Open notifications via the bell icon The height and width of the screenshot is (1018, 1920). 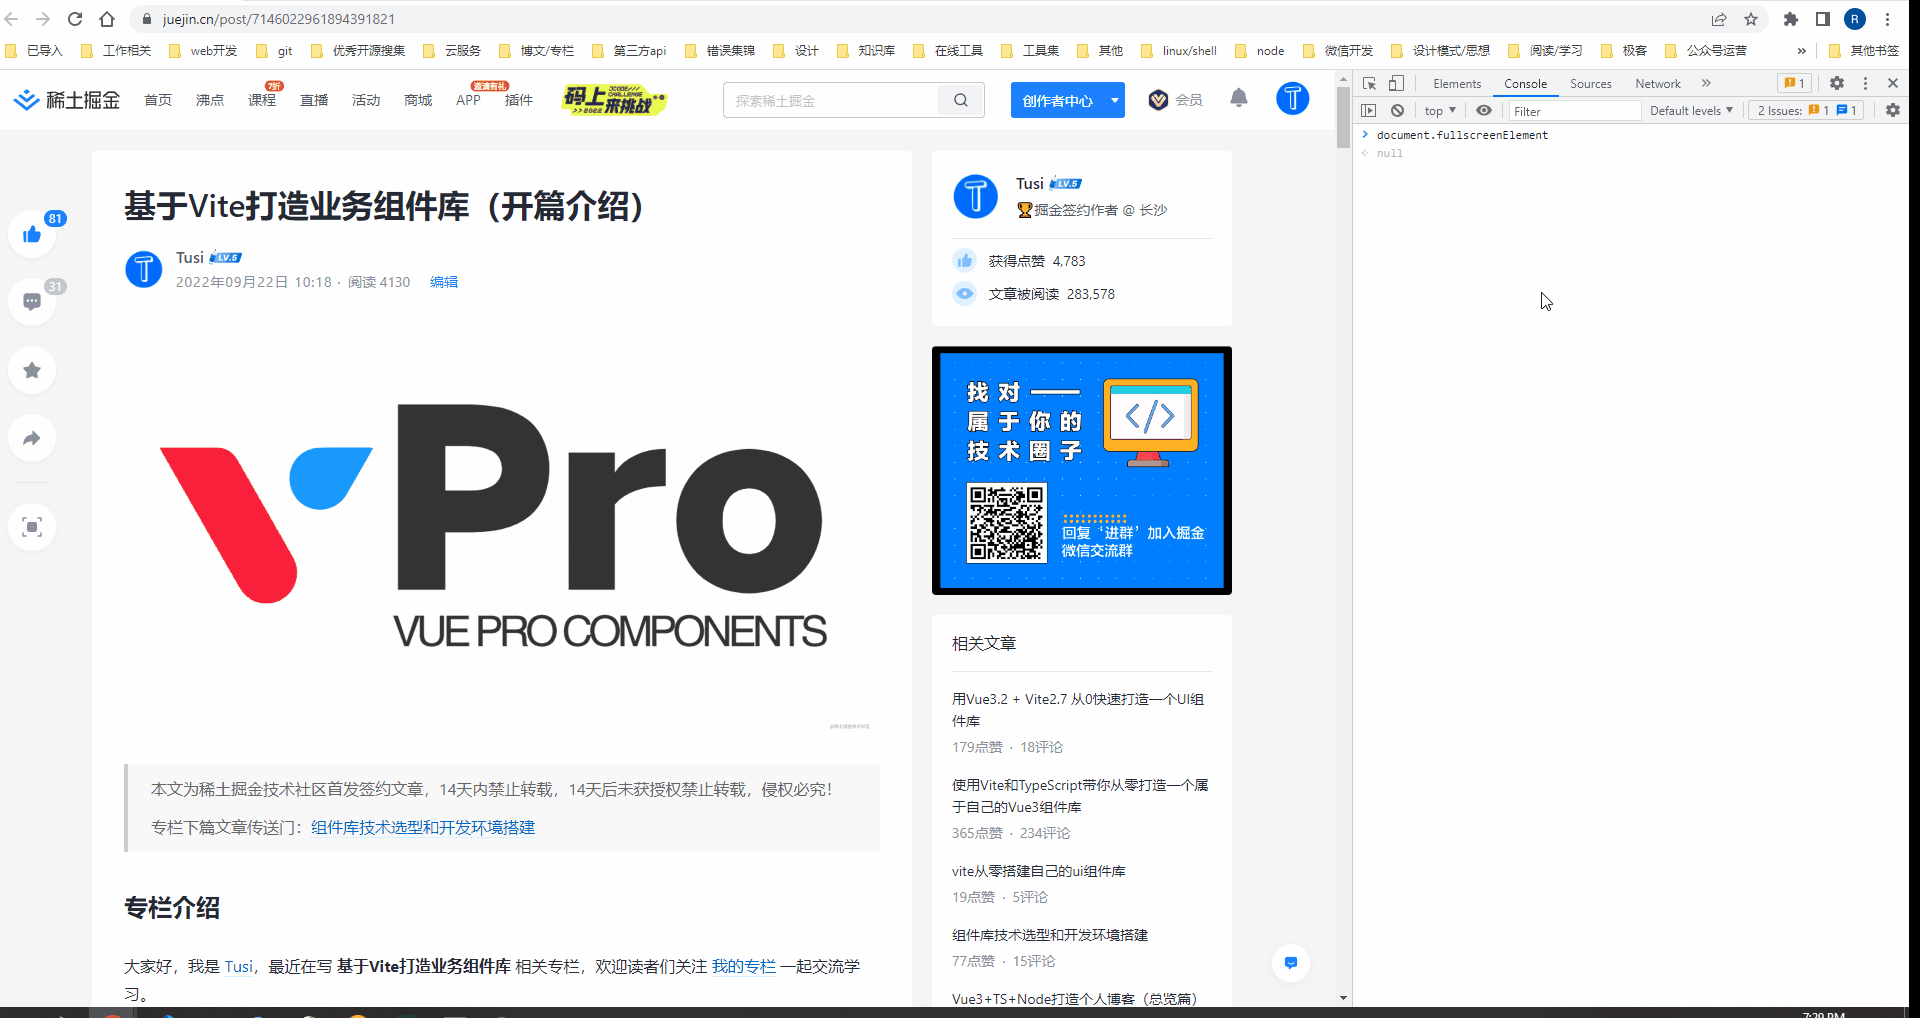pos(1239,99)
